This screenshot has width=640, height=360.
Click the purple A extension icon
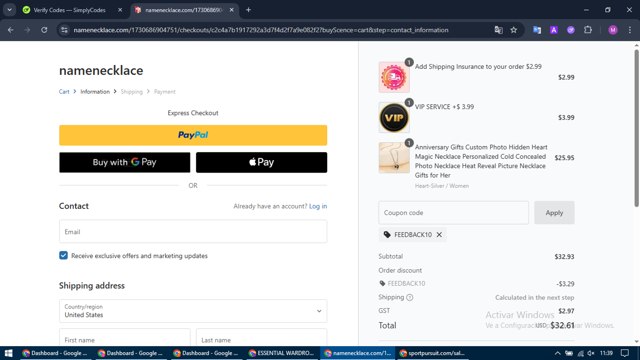pos(554,30)
